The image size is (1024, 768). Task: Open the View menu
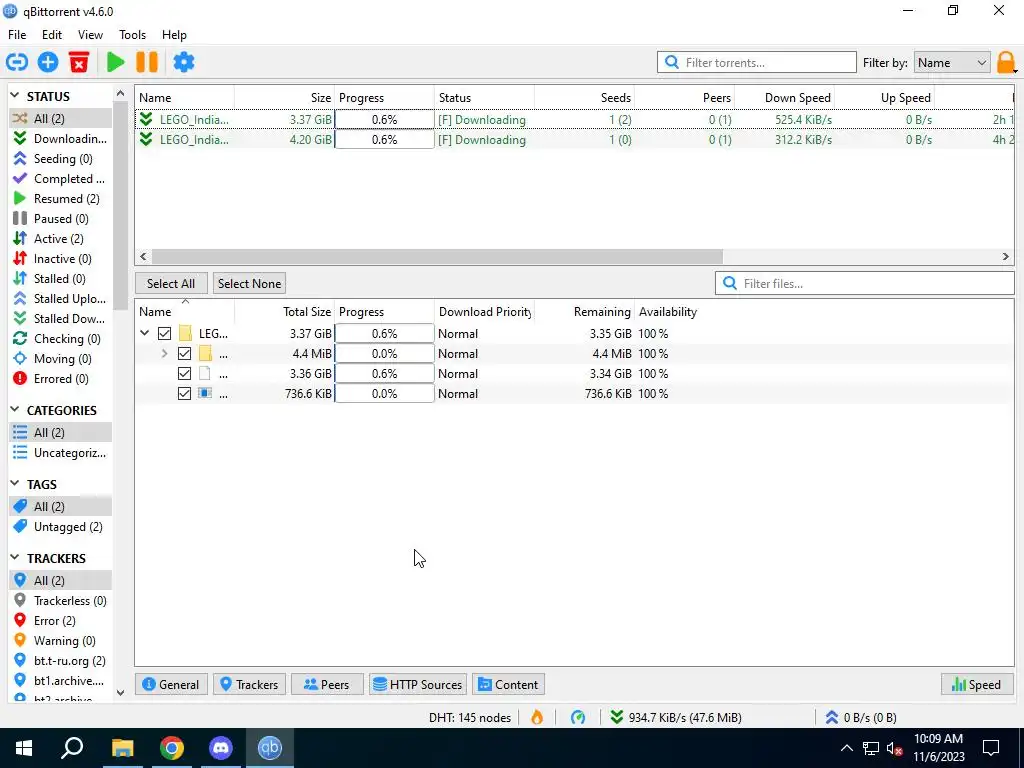90,35
